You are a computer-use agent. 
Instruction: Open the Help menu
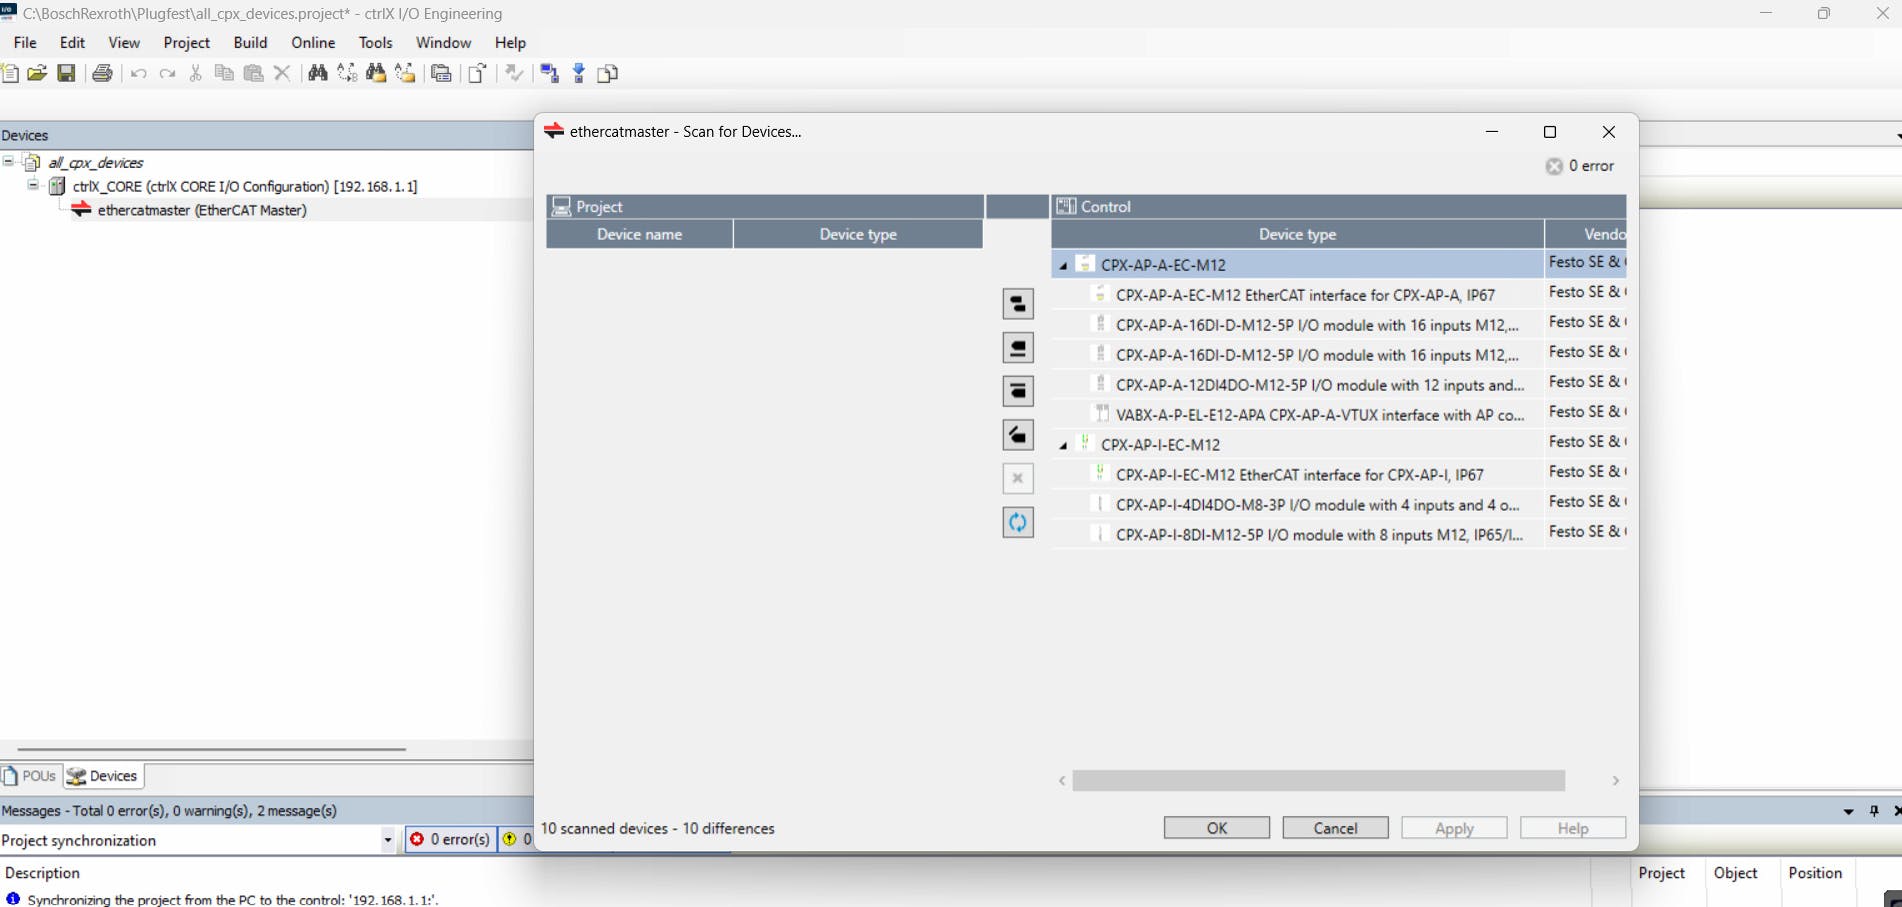point(510,43)
